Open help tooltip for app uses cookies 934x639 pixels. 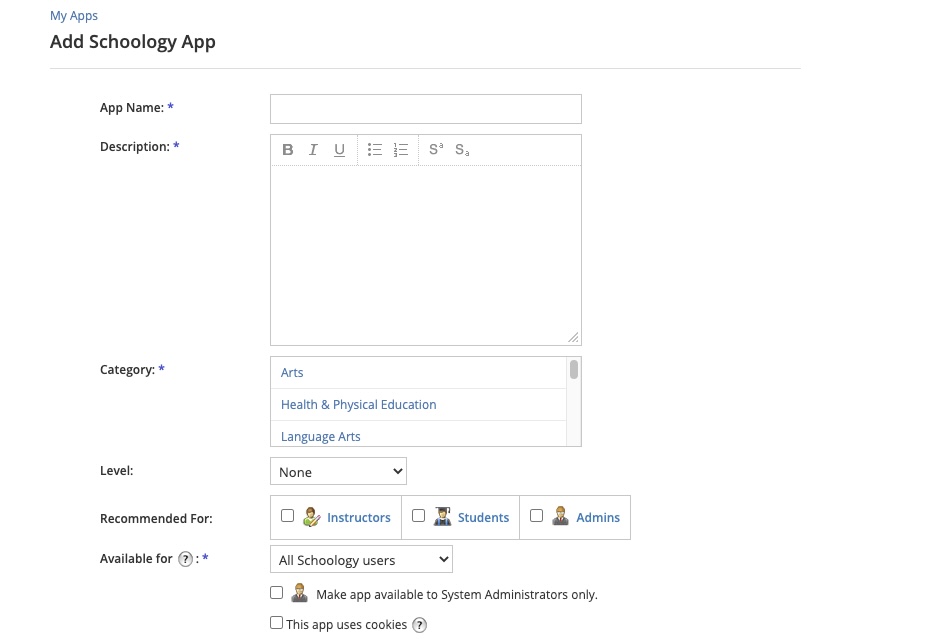420,625
